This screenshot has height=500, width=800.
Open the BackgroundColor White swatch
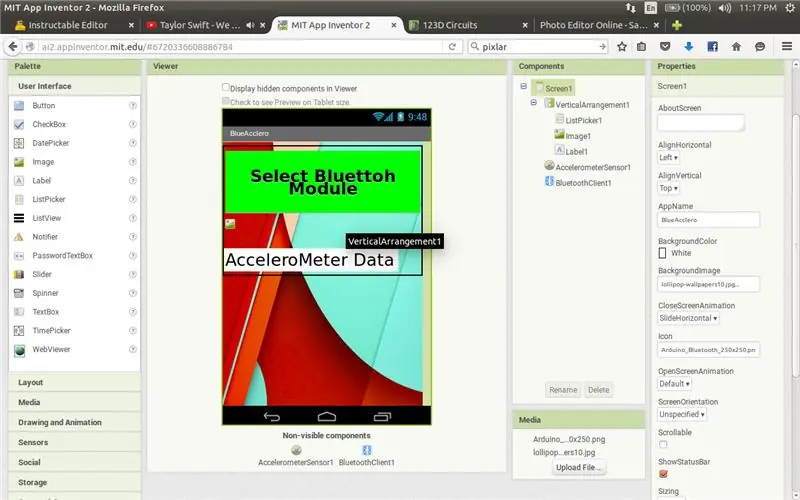pyautogui.click(x=662, y=253)
